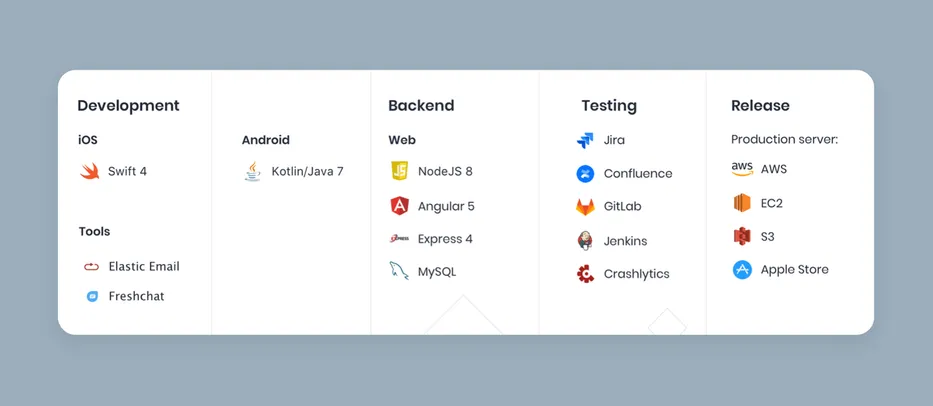Click the Swift 4 bird icon
Viewport: 933px width, 406px height.
90,172
